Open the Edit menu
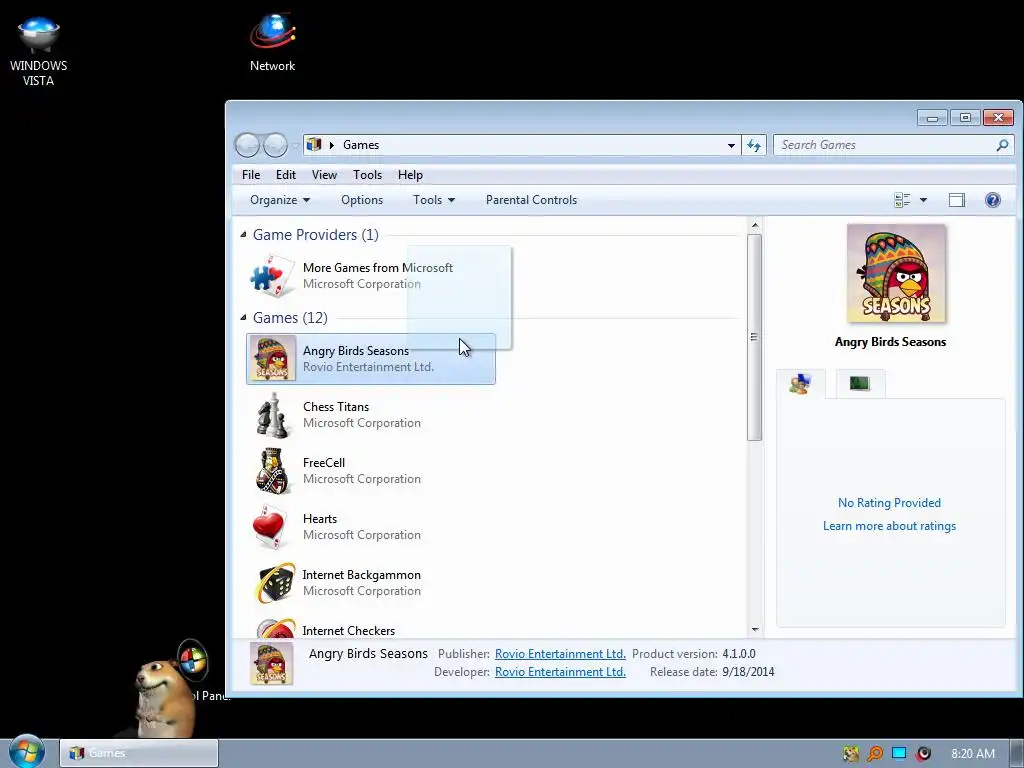 point(285,175)
